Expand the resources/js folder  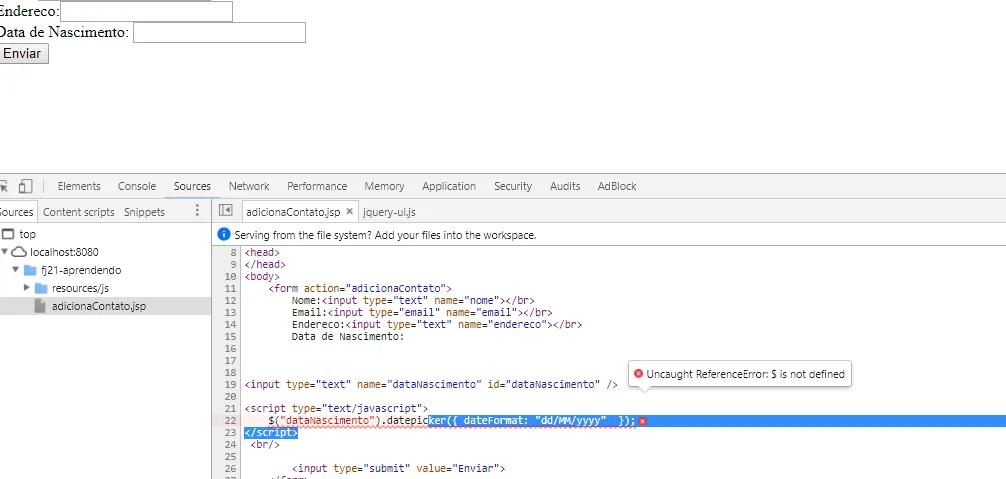tap(27, 288)
